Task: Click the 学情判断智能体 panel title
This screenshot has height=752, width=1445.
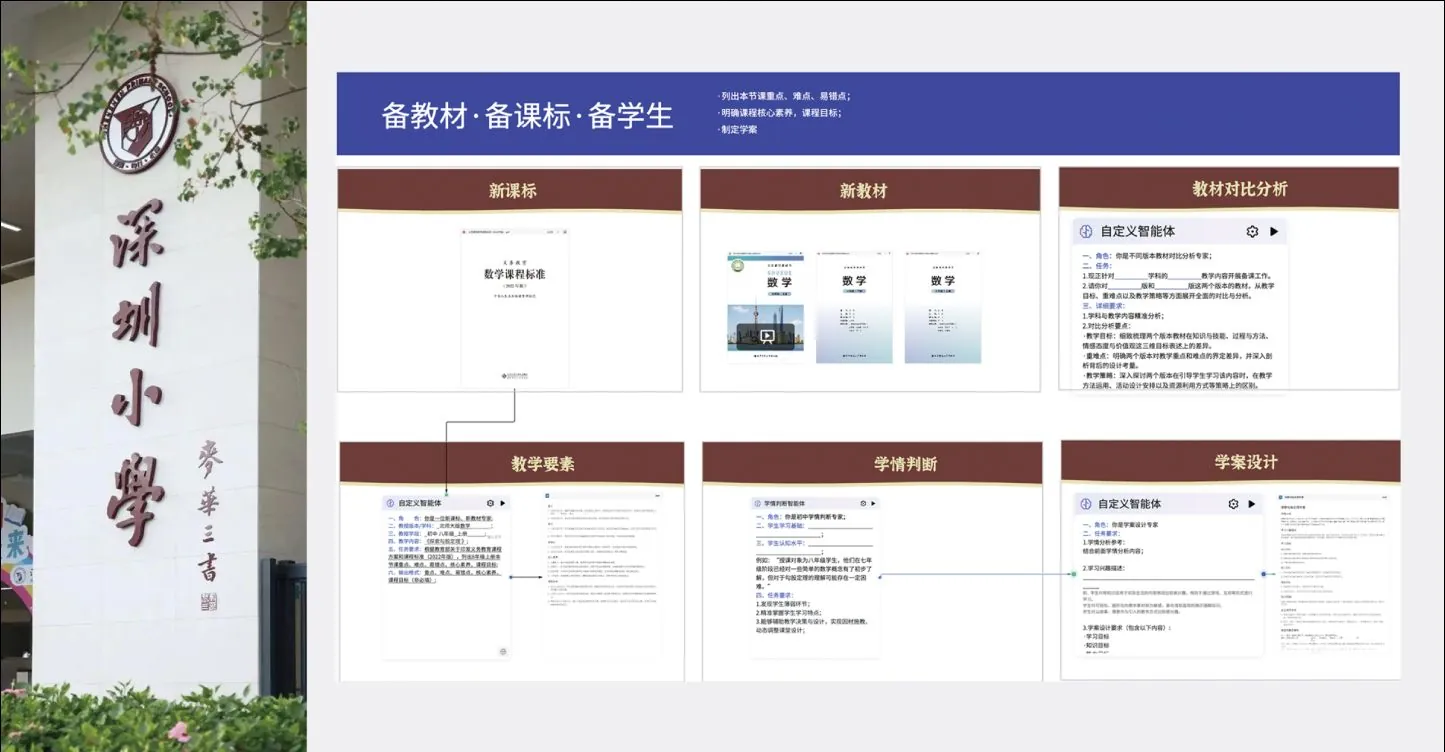Action: (x=784, y=504)
